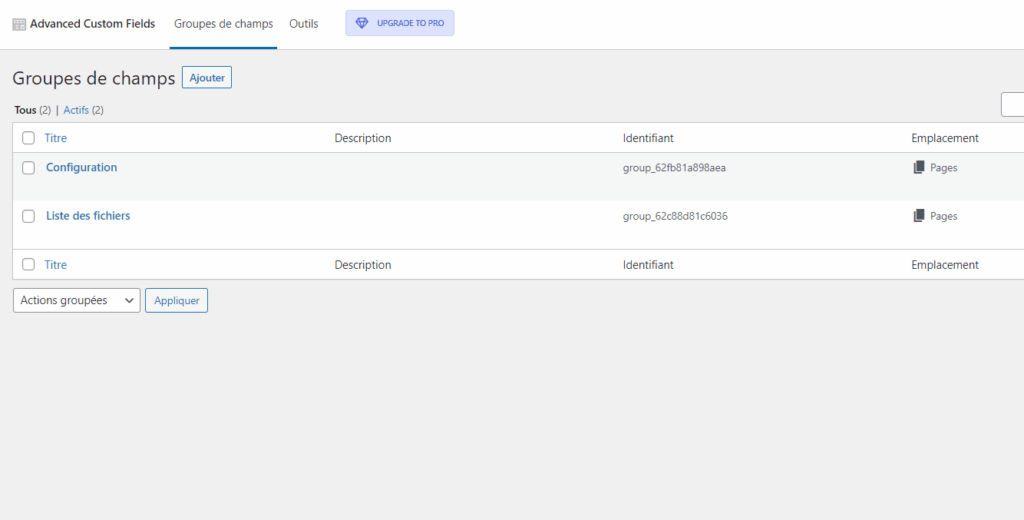Viewport: 1024px width, 520px height.
Task: Click the search input field at right
Action: click(1012, 105)
